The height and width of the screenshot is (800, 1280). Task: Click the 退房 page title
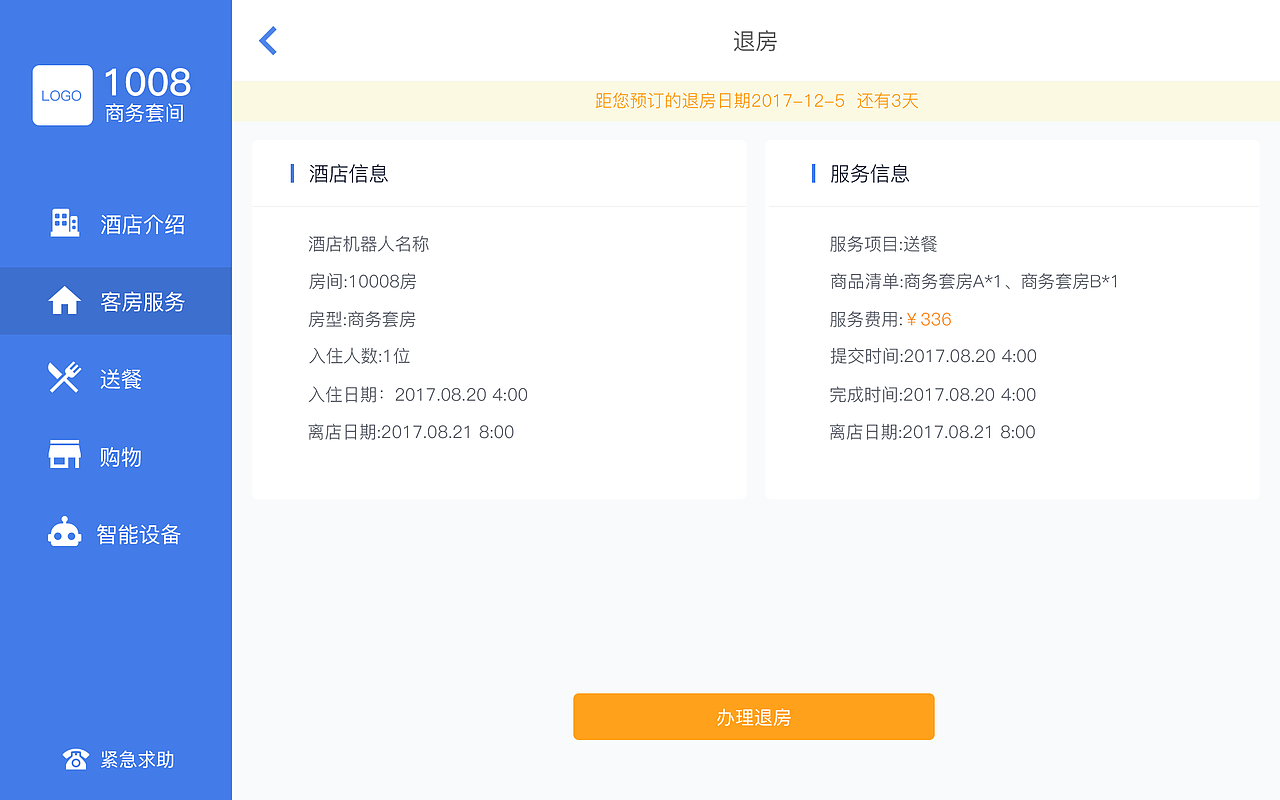click(x=755, y=41)
